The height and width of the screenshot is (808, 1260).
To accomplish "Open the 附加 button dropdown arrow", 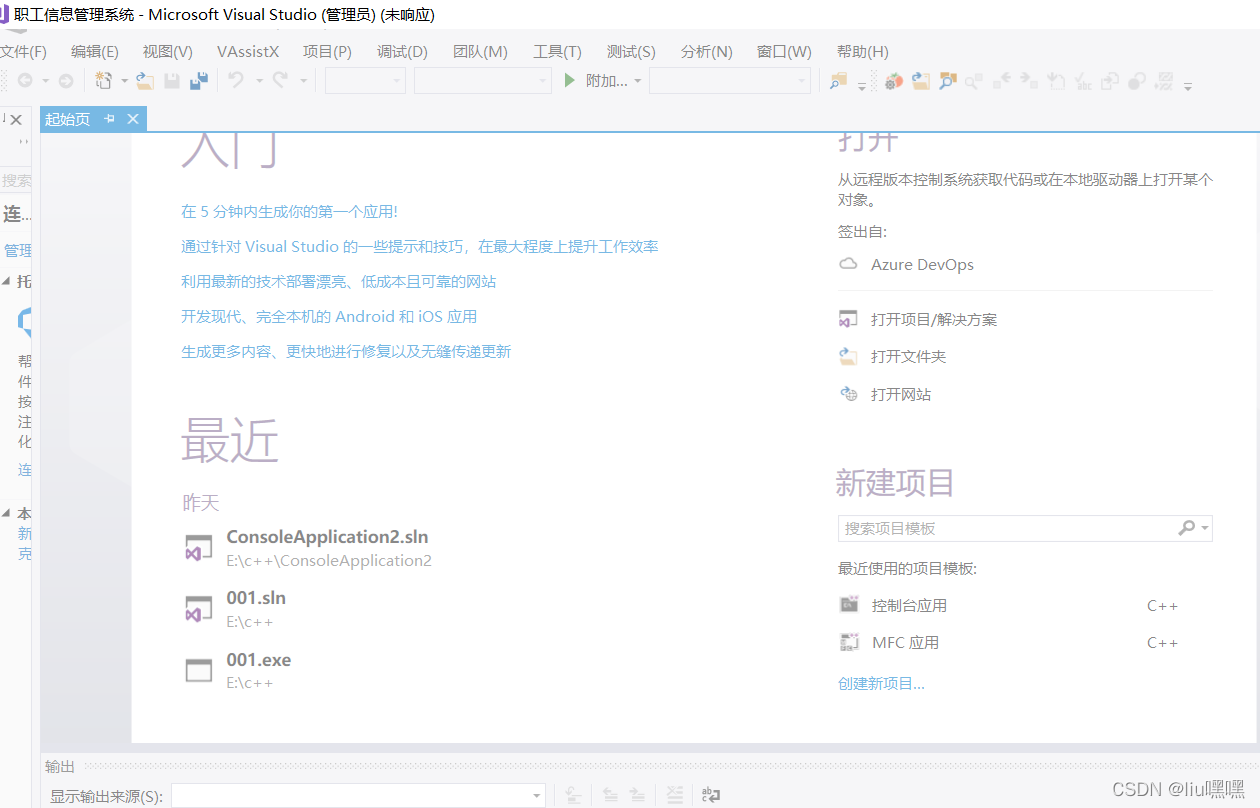I will (x=638, y=81).
